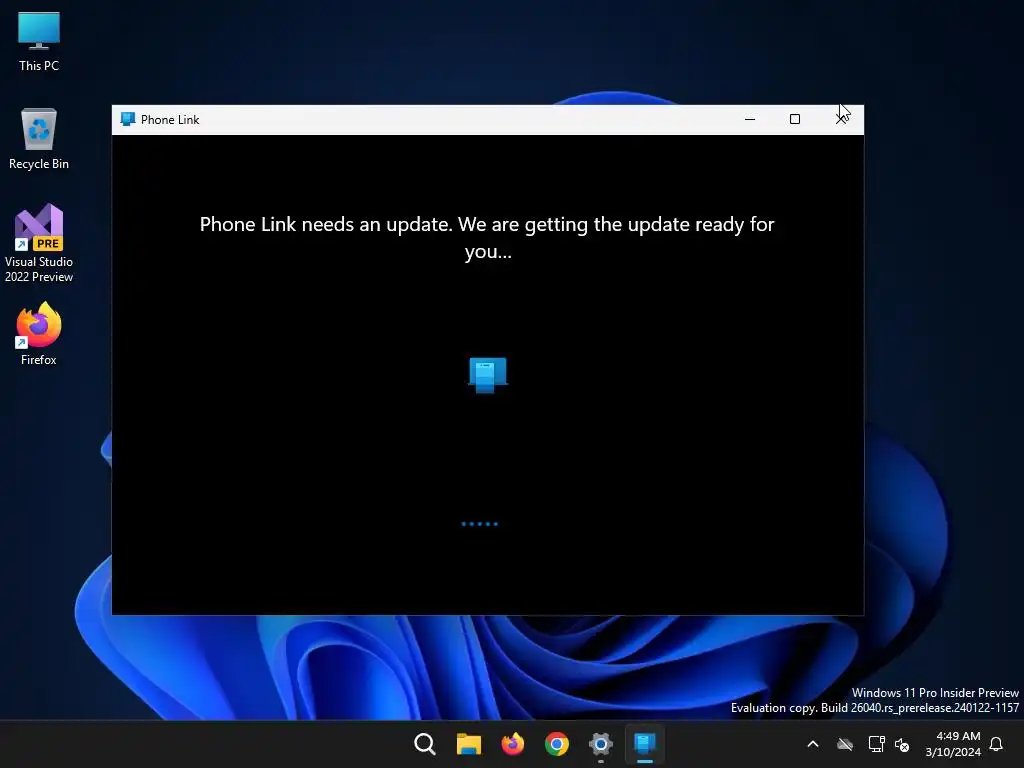1024x768 pixels.
Task: Launch Firefox from the taskbar
Action: [x=513, y=744]
